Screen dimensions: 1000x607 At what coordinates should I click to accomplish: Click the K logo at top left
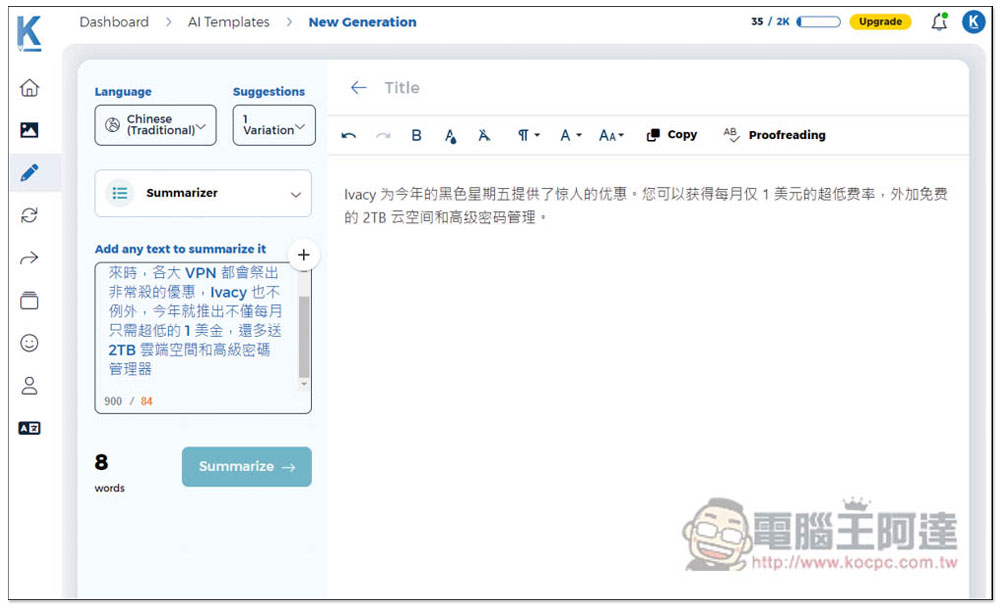tap(29, 33)
